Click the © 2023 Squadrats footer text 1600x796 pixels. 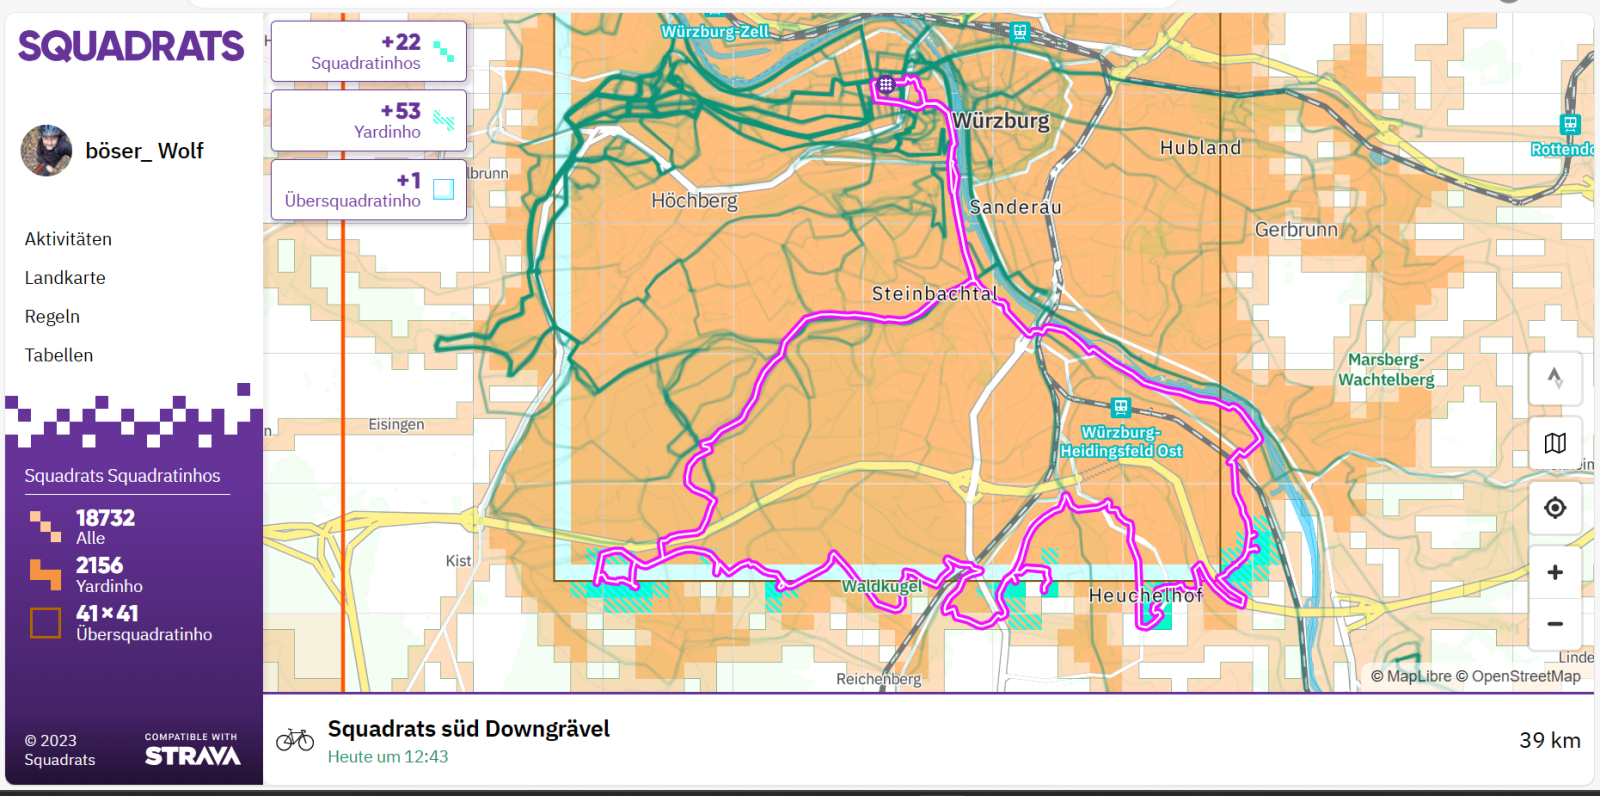pos(60,750)
